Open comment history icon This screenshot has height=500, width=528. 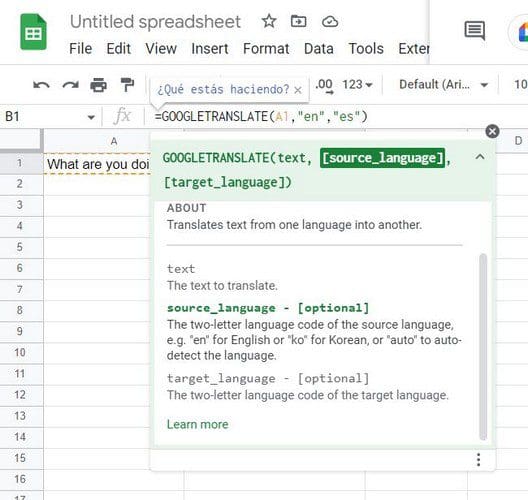point(475,30)
